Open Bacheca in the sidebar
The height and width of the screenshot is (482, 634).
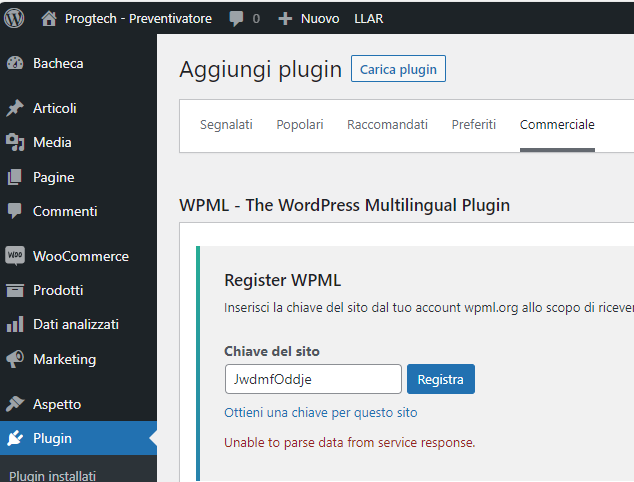tap(58, 63)
